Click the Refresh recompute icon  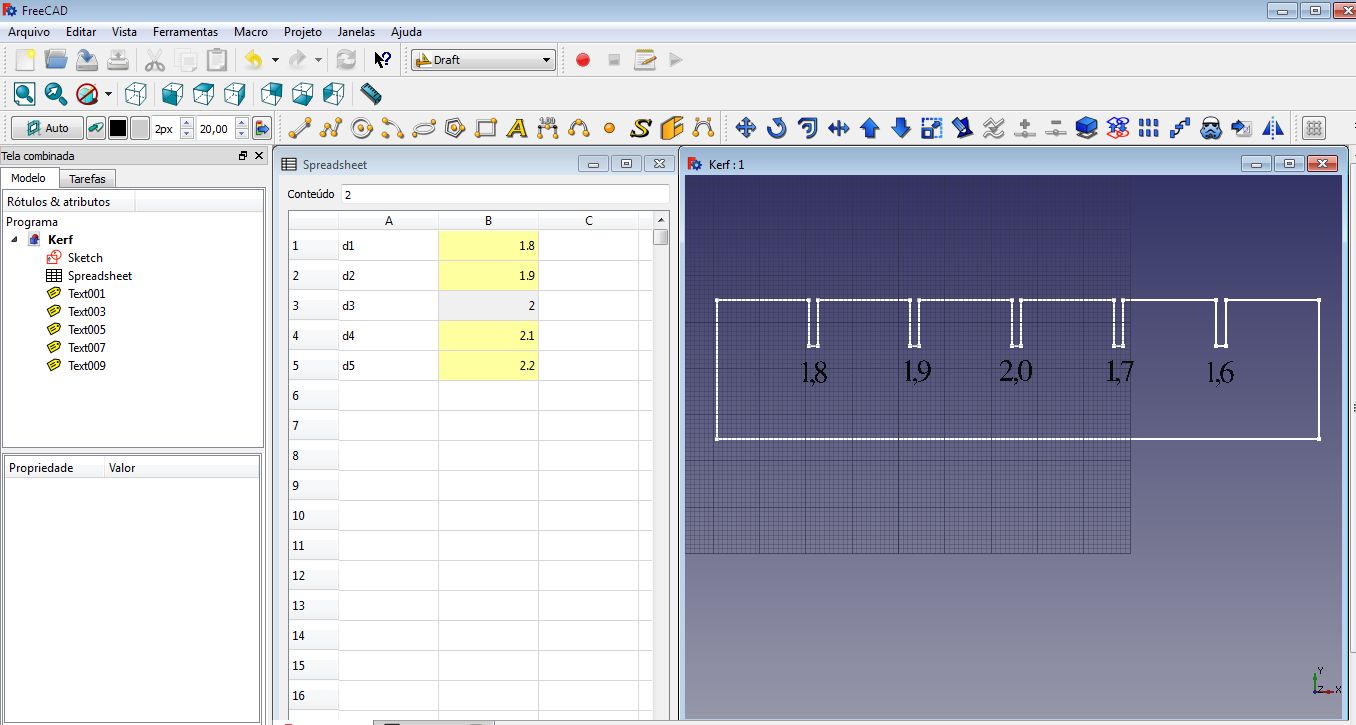pos(346,60)
